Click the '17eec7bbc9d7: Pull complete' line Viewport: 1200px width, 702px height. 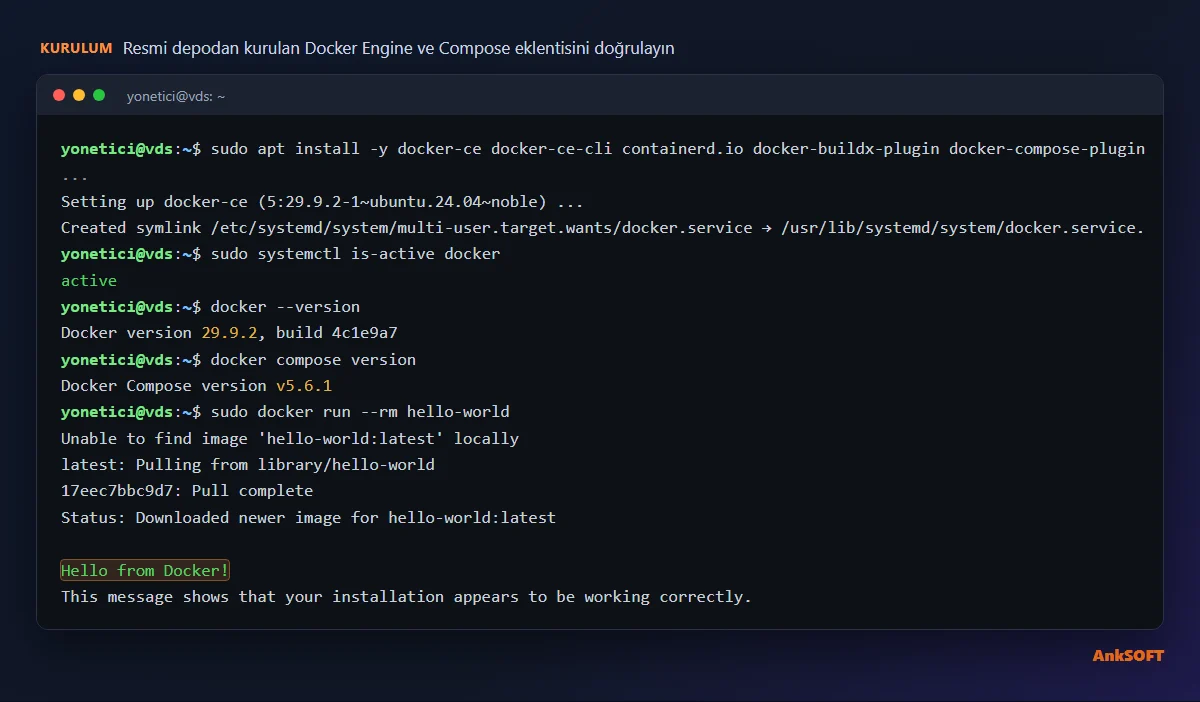[187, 491]
